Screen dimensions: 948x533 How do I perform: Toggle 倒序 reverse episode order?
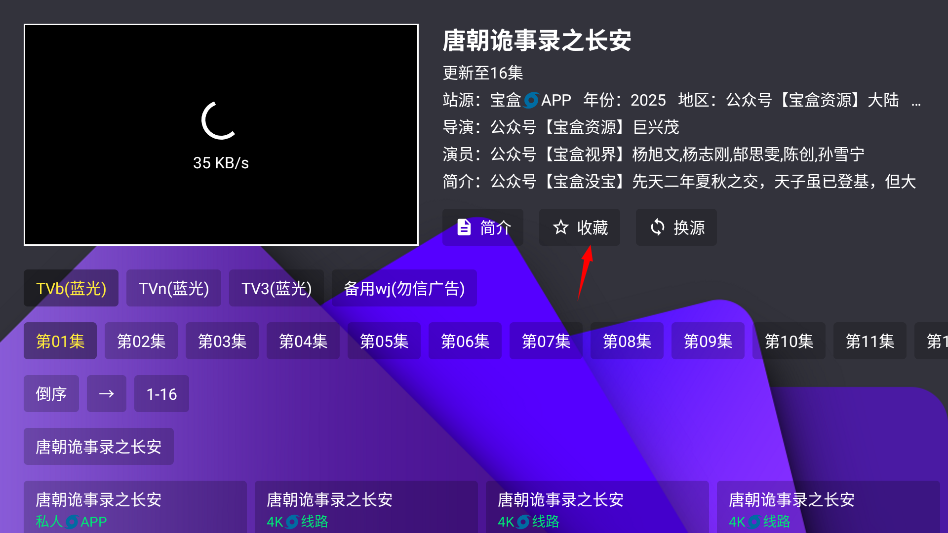pyautogui.click(x=51, y=394)
